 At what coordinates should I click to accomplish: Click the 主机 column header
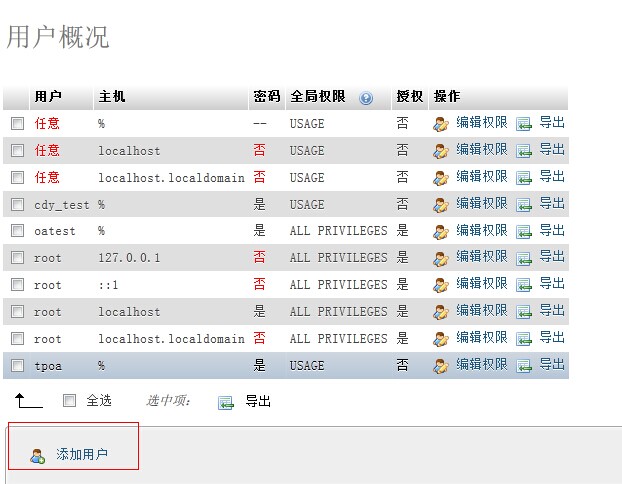tap(112, 96)
